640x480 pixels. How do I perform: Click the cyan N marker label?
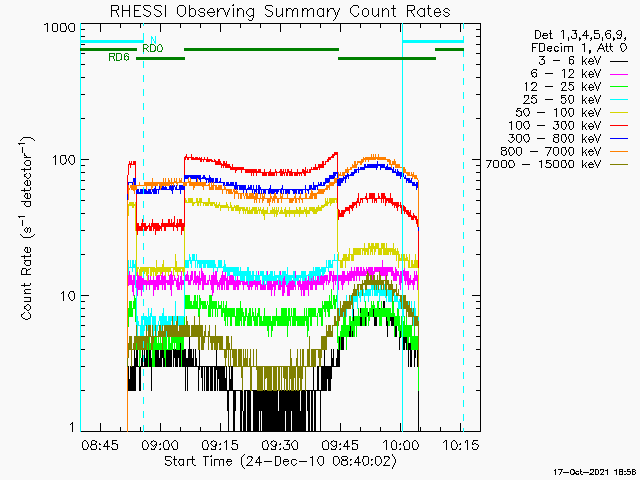(153, 39)
